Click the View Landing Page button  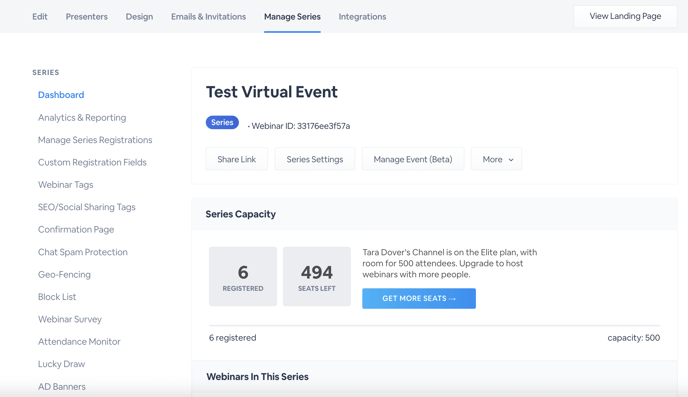tap(625, 16)
